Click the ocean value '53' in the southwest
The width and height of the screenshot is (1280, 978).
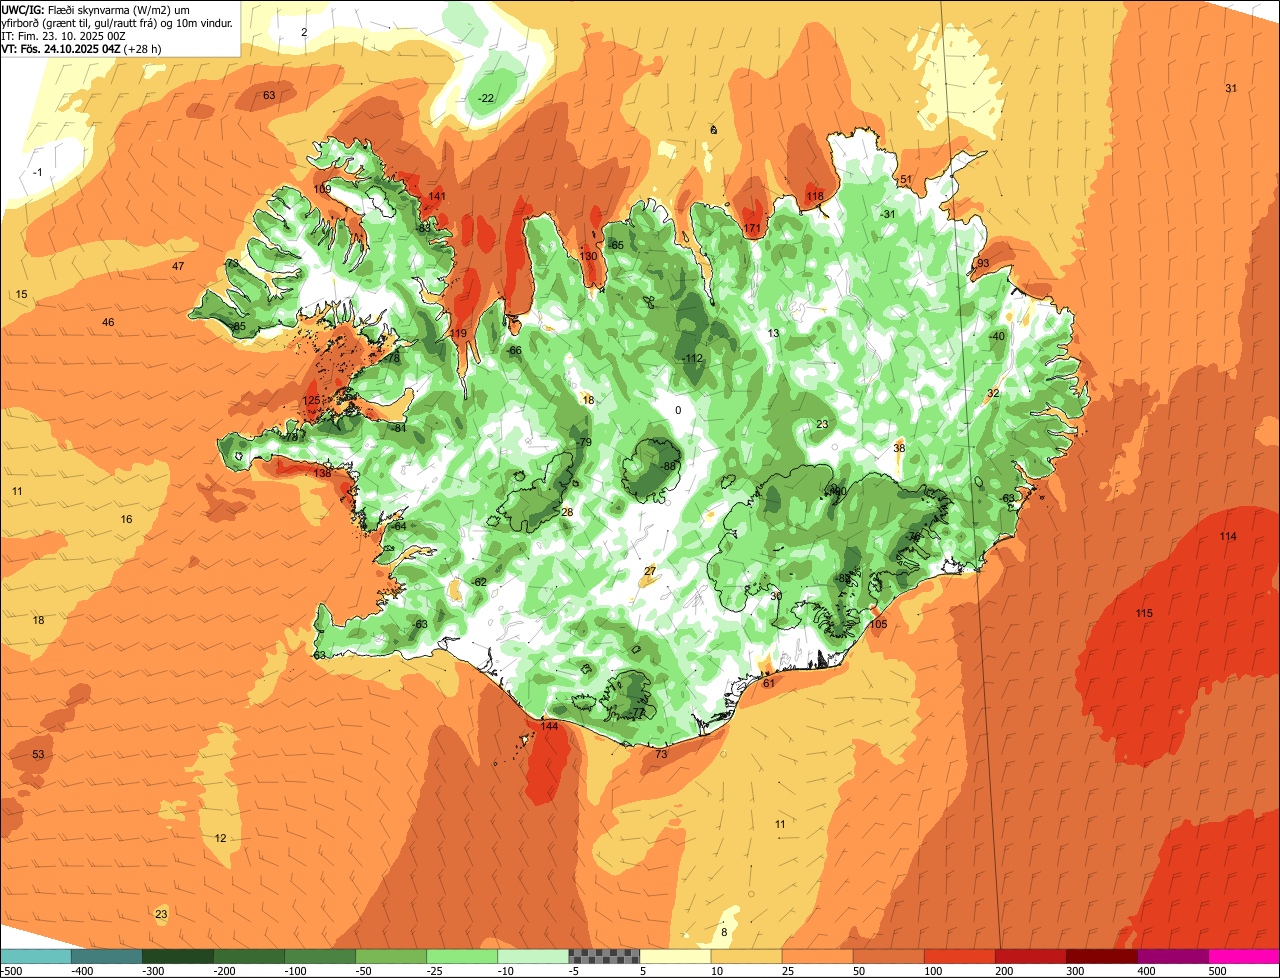pos(38,754)
